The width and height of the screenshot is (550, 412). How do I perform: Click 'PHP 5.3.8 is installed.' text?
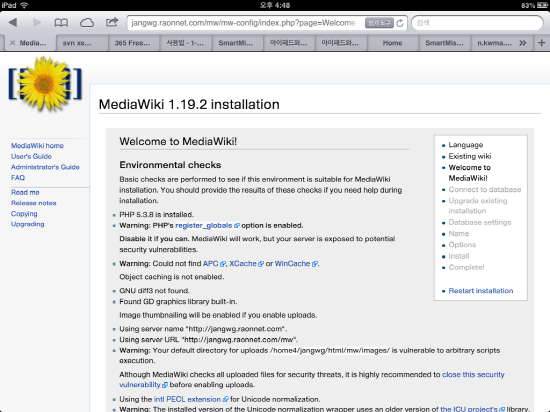(x=156, y=215)
